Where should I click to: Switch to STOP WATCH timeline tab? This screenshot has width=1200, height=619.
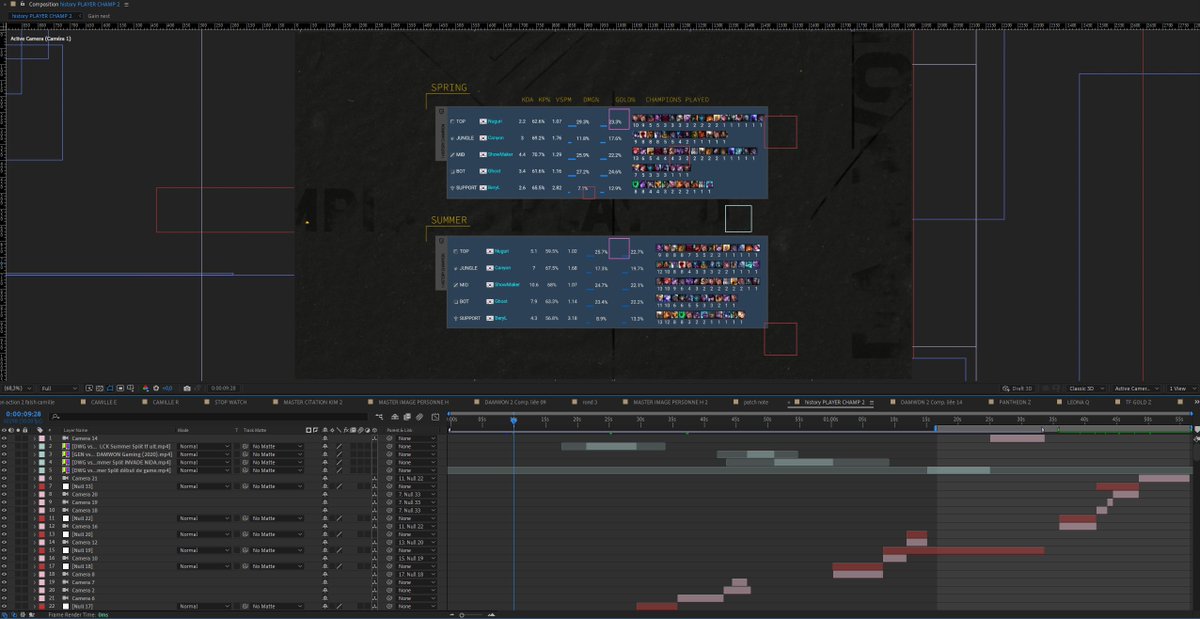click(x=230, y=401)
